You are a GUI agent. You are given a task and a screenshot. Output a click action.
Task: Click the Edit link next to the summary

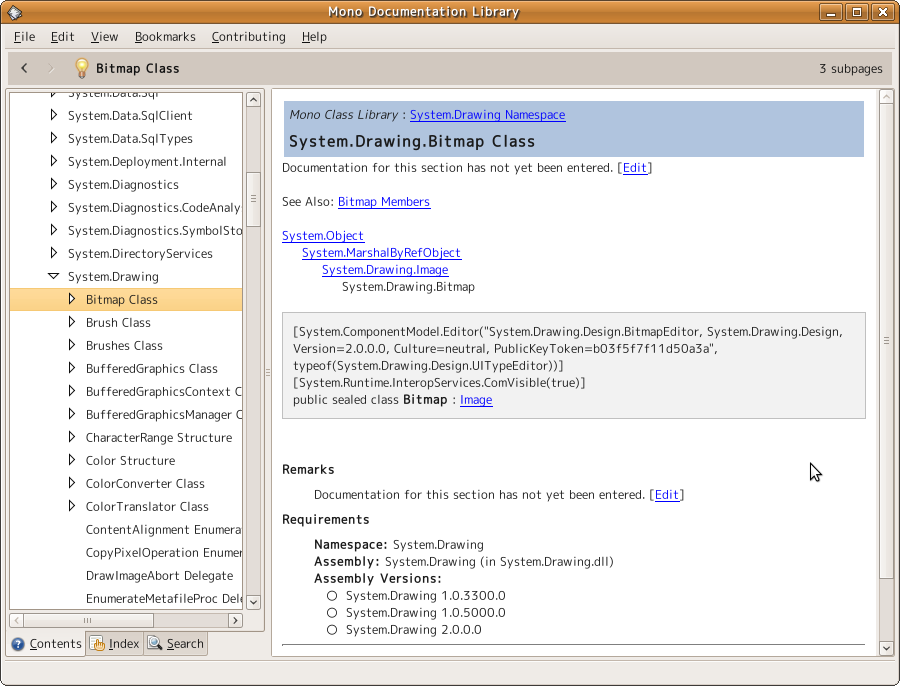pos(635,168)
